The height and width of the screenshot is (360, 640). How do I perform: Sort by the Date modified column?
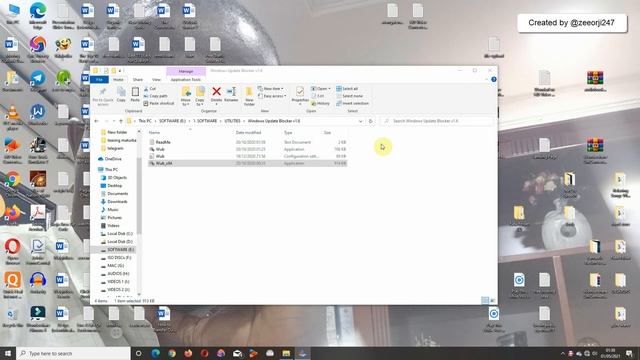pyautogui.click(x=248, y=133)
